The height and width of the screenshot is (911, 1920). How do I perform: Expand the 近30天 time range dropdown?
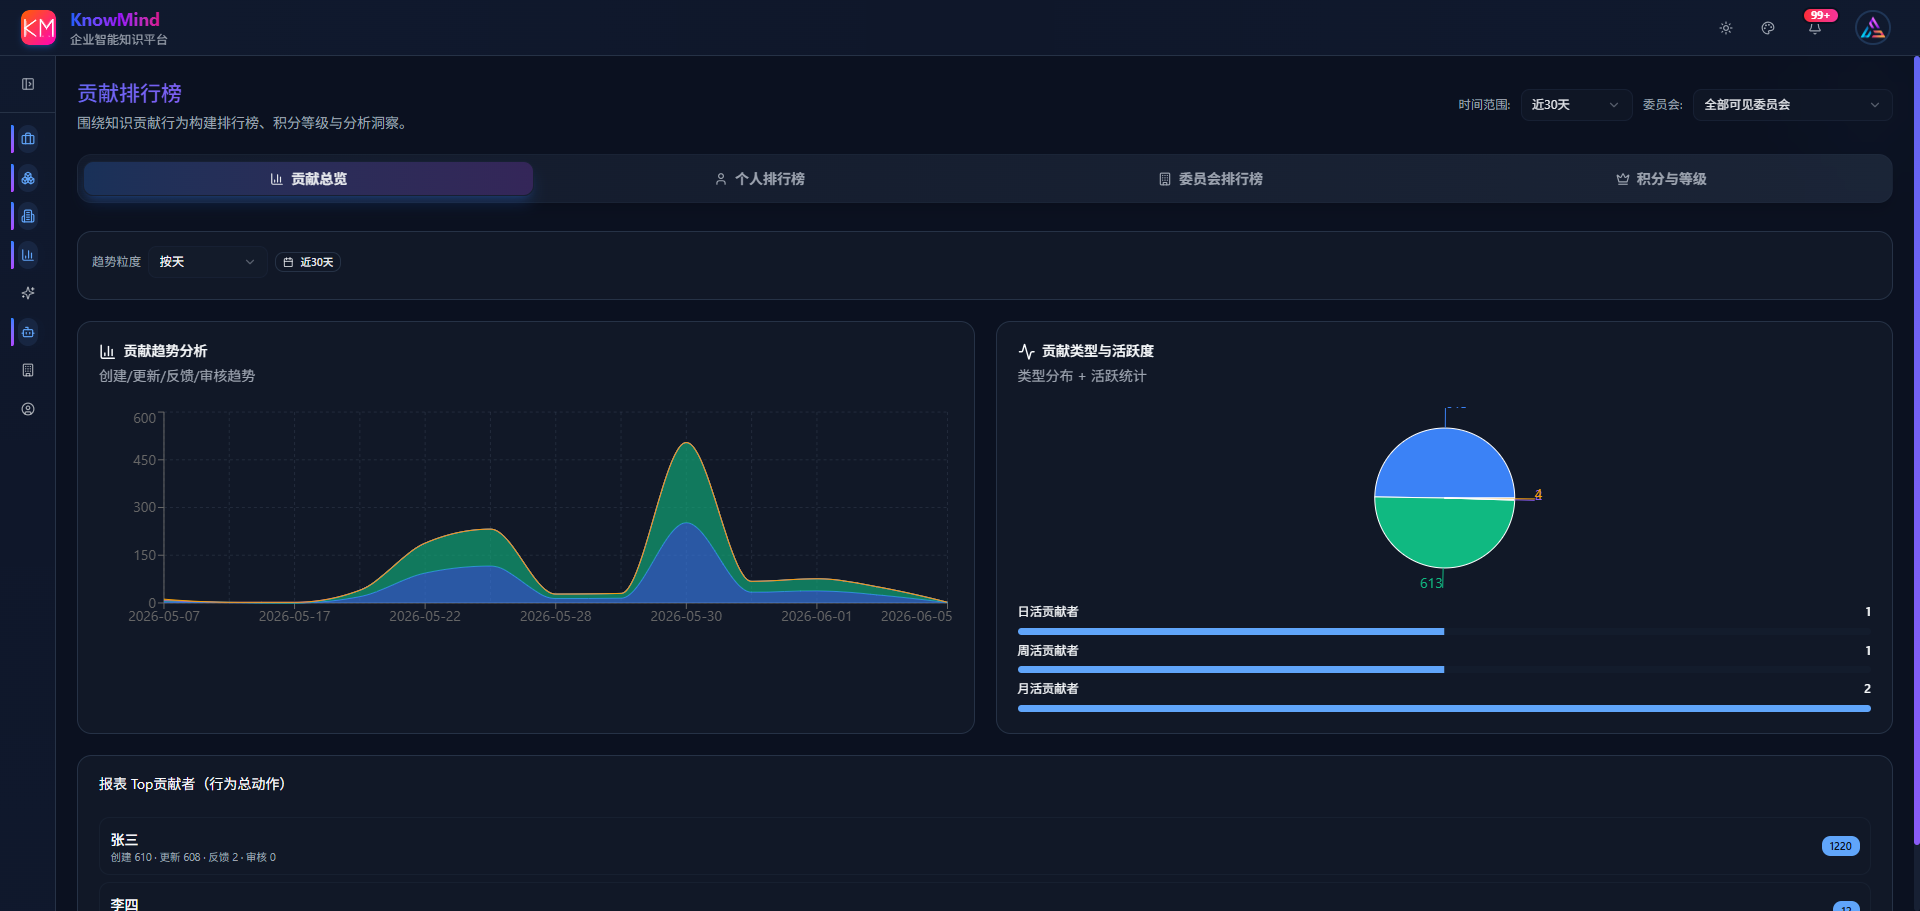coord(1576,105)
